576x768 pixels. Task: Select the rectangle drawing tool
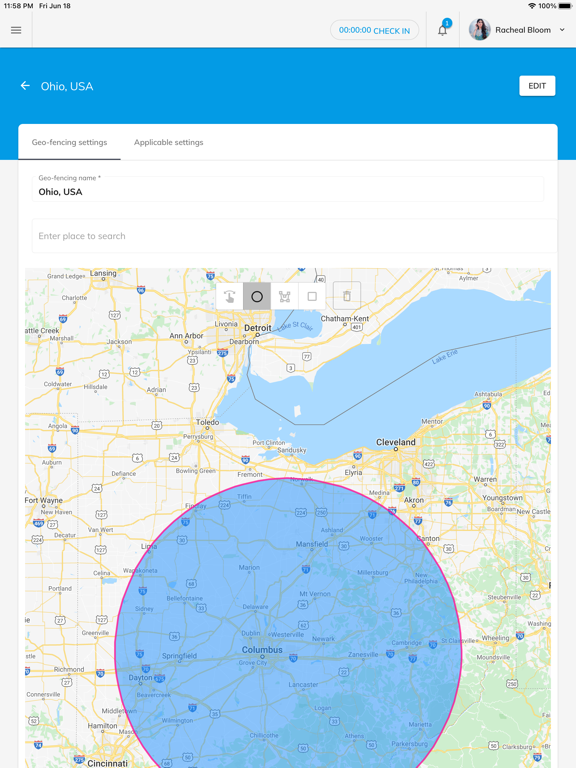click(312, 296)
